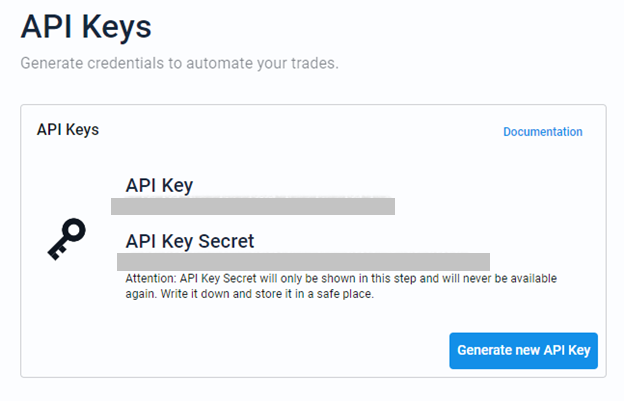Image resolution: width=624 pixels, height=401 pixels.
Task: Open the Documentation link
Action: coord(542,132)
